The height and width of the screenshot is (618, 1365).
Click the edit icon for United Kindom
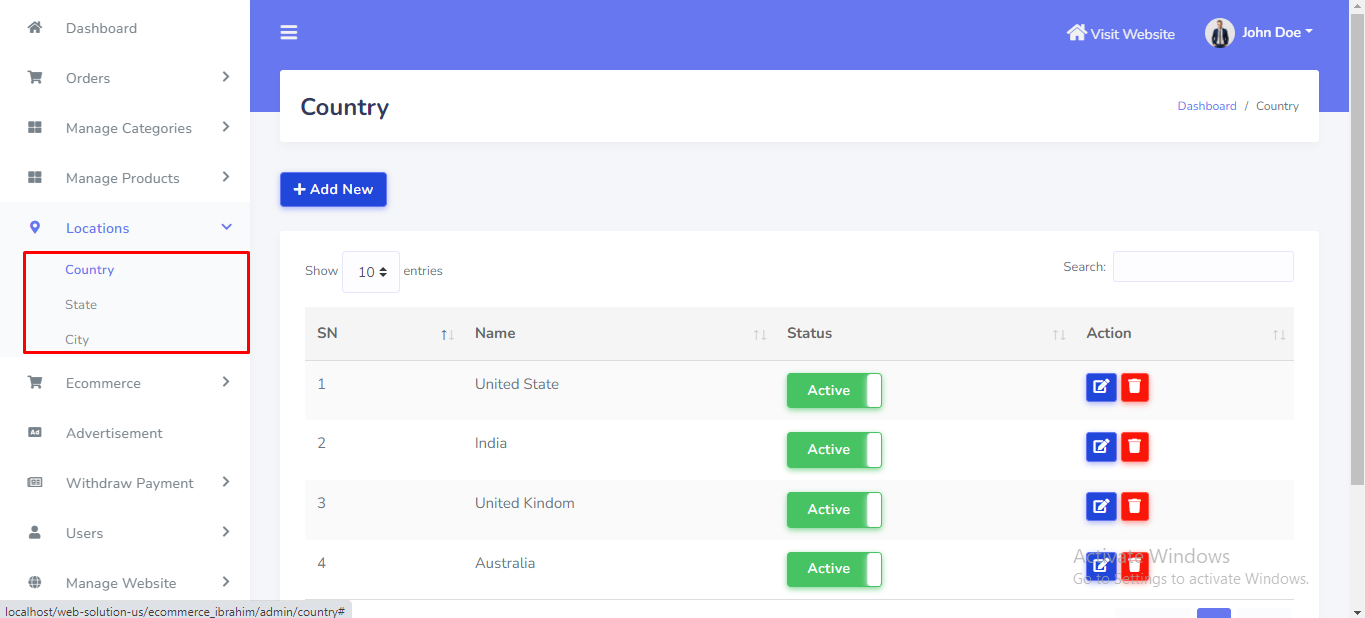click(1101, 507)
